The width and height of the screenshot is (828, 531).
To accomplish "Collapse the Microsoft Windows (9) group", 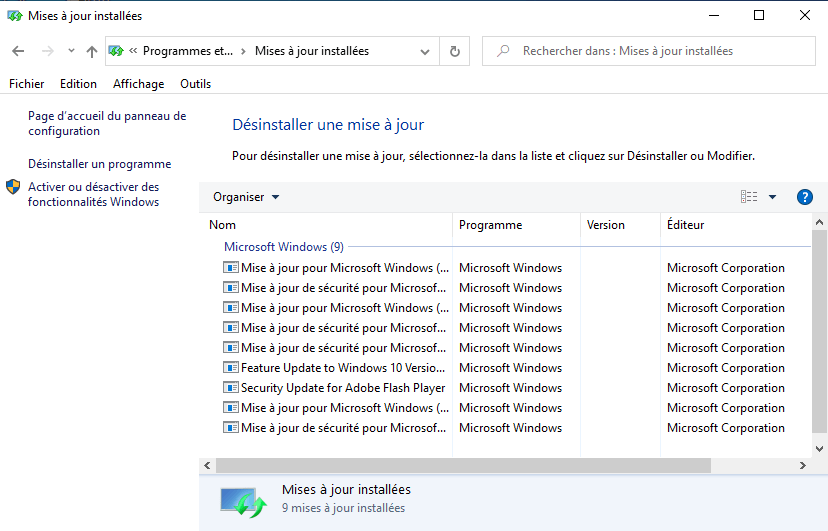I will (x=284, y=247).
